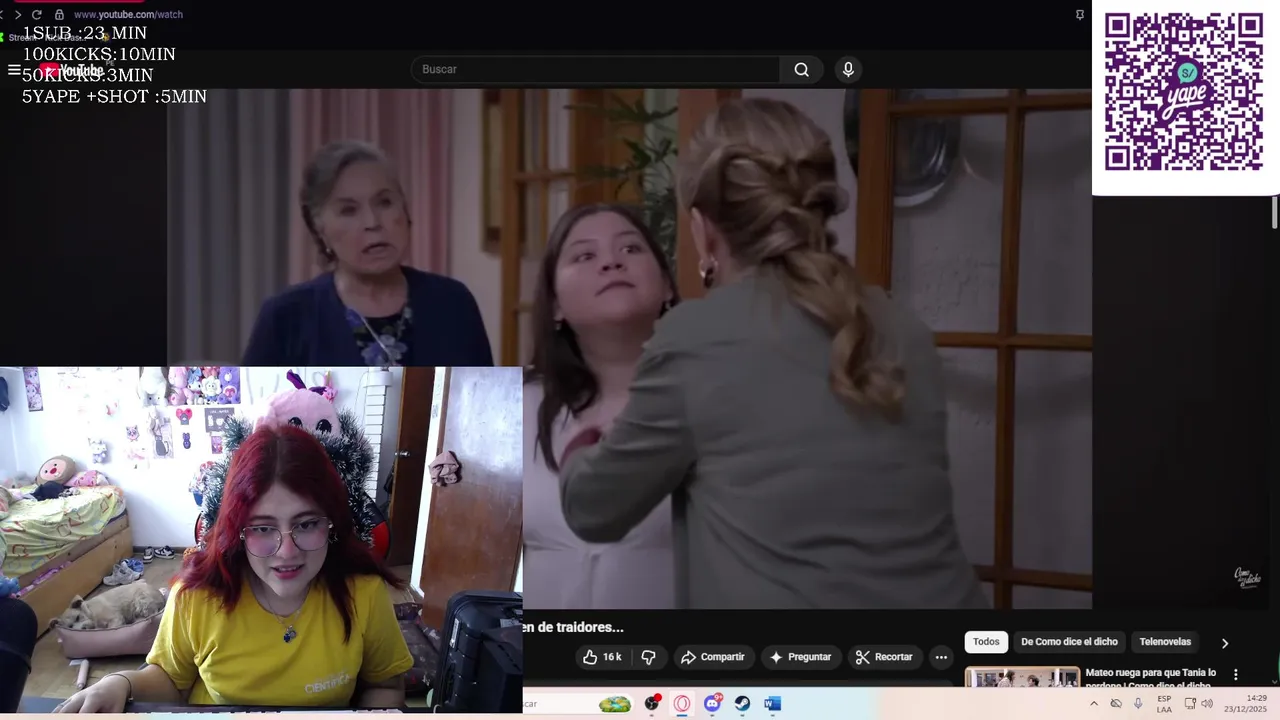Select the De Como dice el dicho chip
The image size is (1280, 720).
tap(1069, 642)
